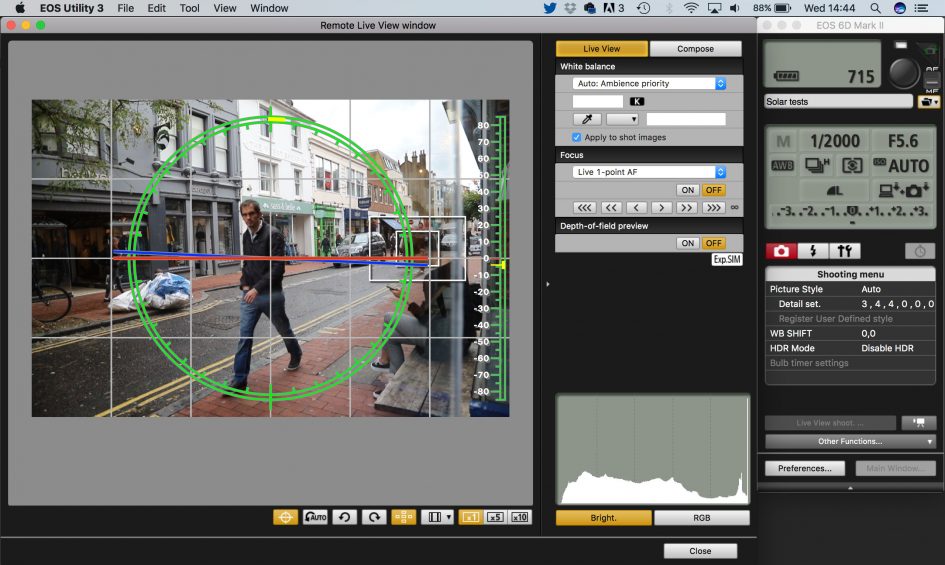Rotate live view clockwise
The image size is (945, 565).
pyautogui.click(x=373, y=517)
